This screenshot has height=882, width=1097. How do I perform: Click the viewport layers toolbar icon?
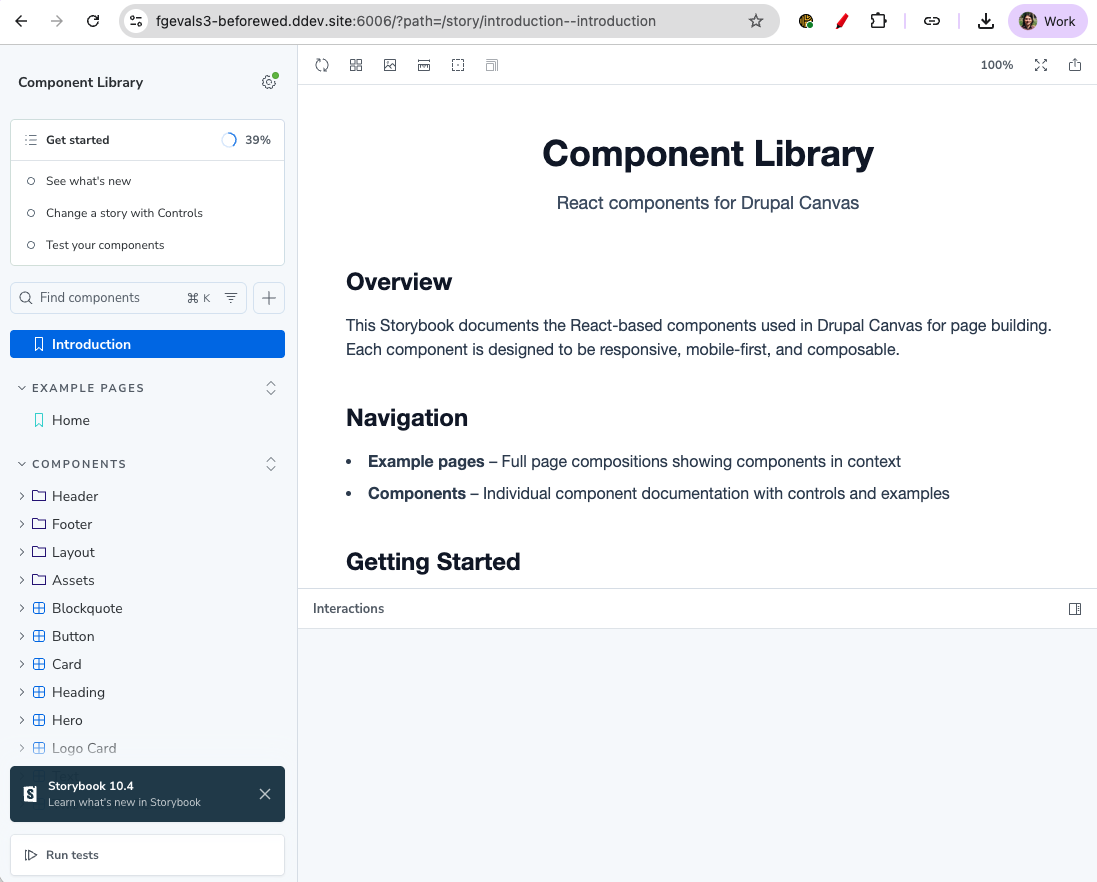(x=492, y=65)
